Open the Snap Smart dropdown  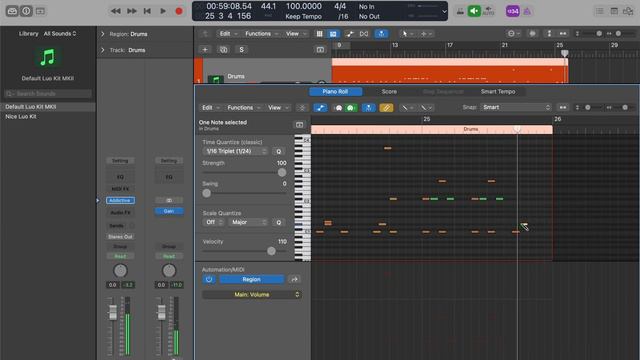coord(516,107)
